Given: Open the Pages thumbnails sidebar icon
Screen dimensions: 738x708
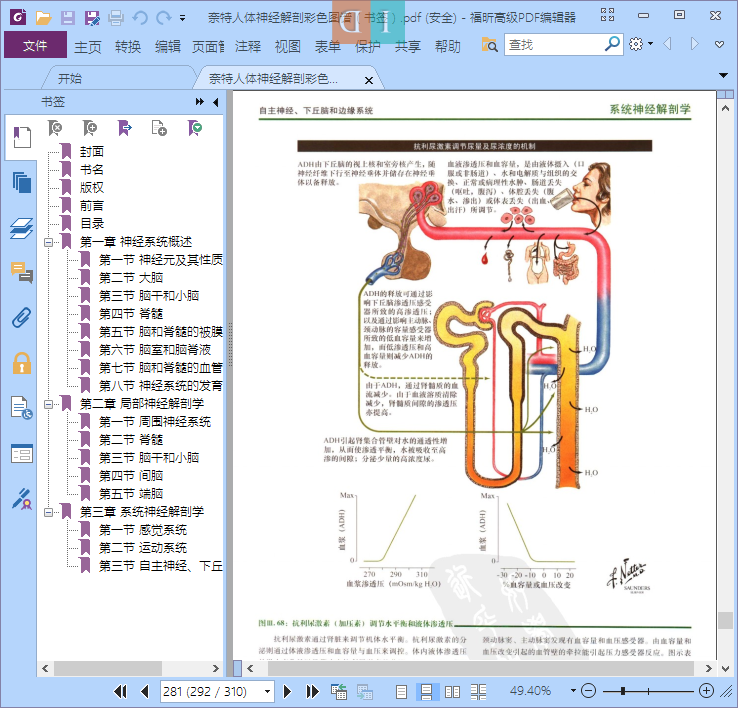Looking at the screenshot, I should [22, 182].
